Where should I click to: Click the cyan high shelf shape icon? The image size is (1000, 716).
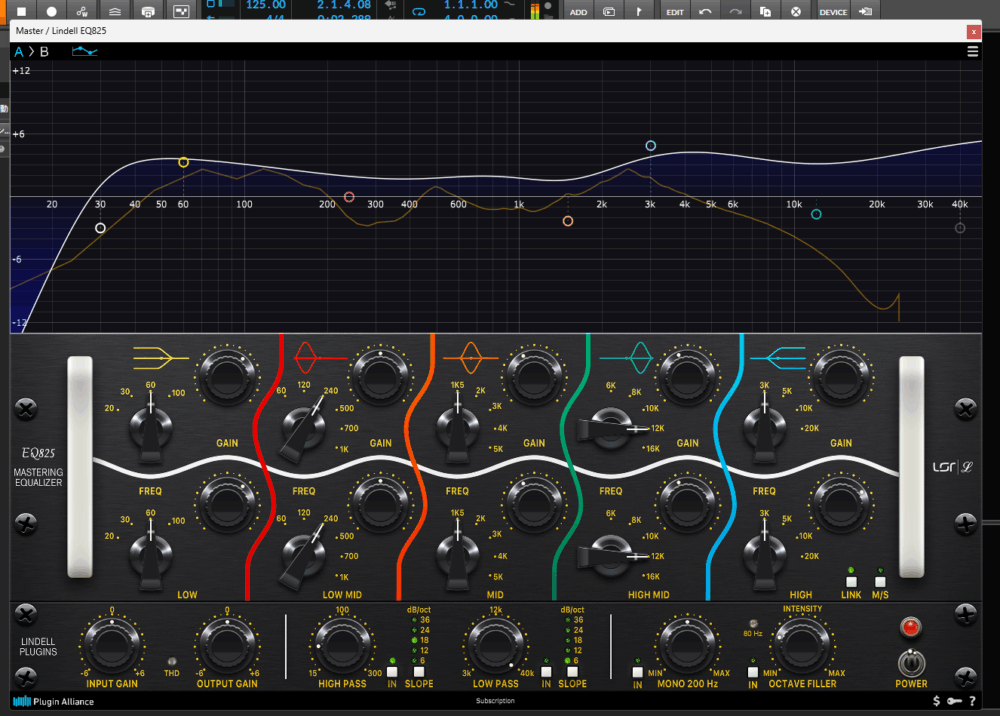(x=778, y=358)
